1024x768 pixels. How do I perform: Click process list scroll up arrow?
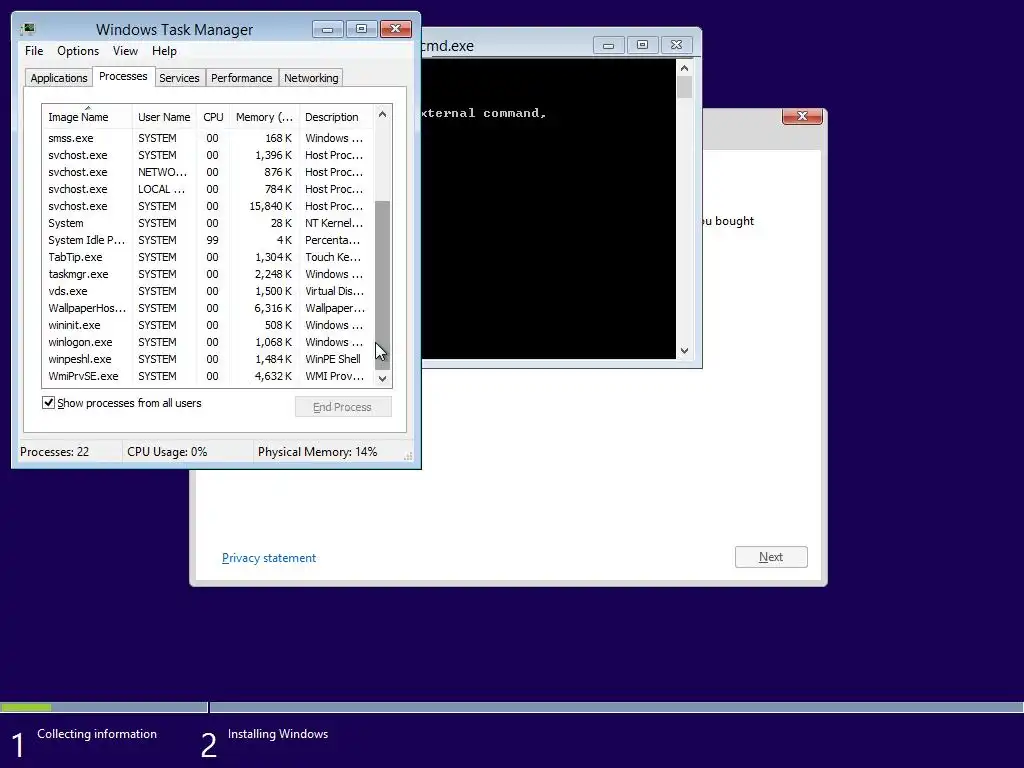point(383,114)
